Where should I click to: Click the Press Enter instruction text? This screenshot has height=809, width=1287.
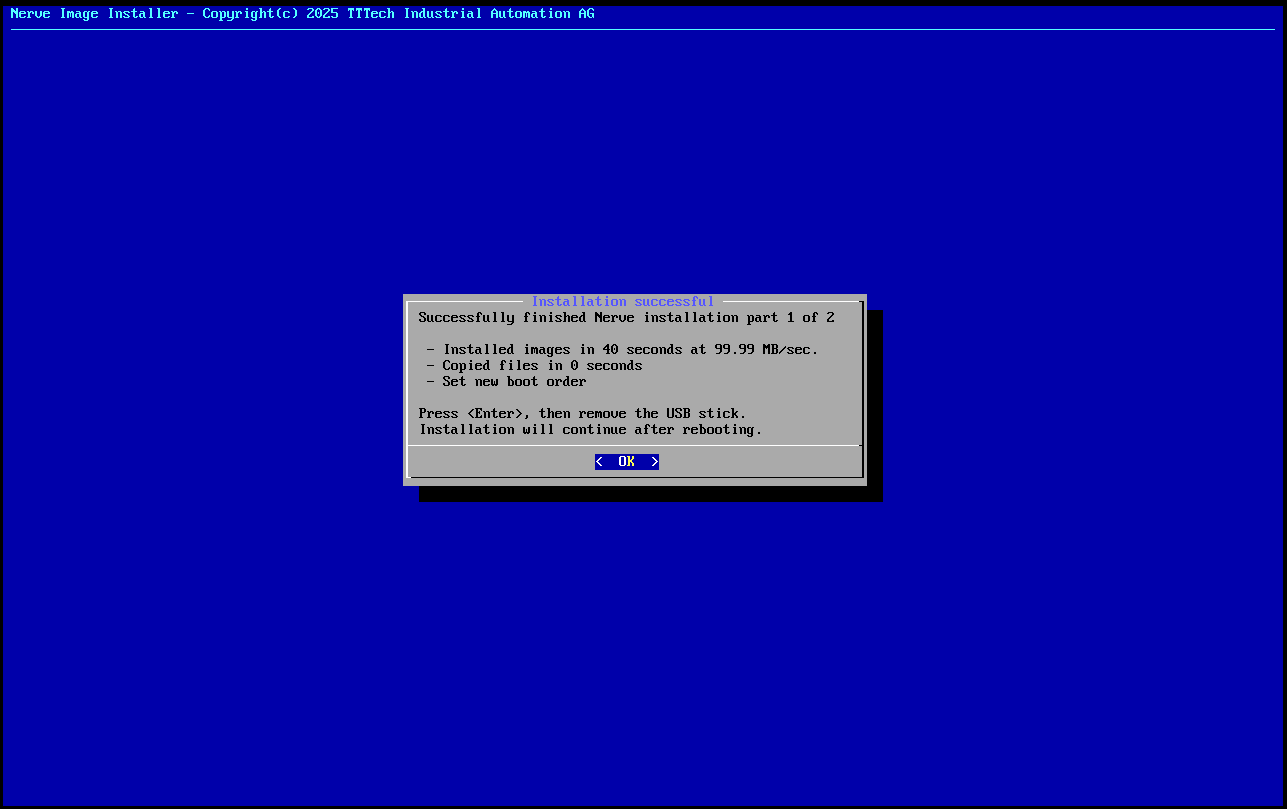pos(581,413)
